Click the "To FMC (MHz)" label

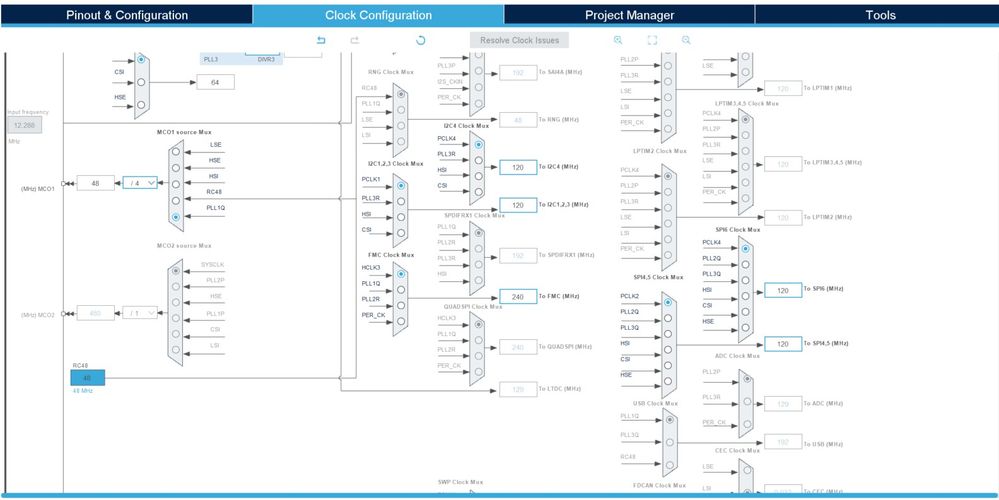coord(559,296)
